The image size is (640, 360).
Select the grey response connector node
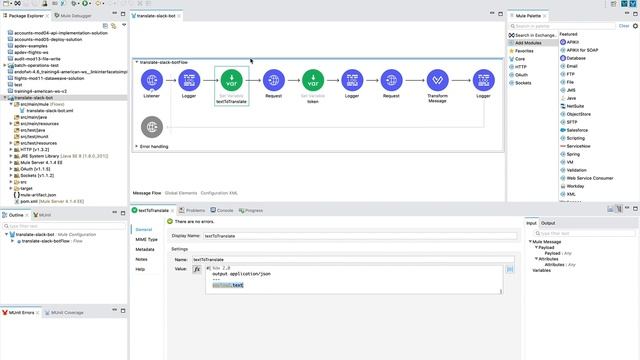(152, 127)
